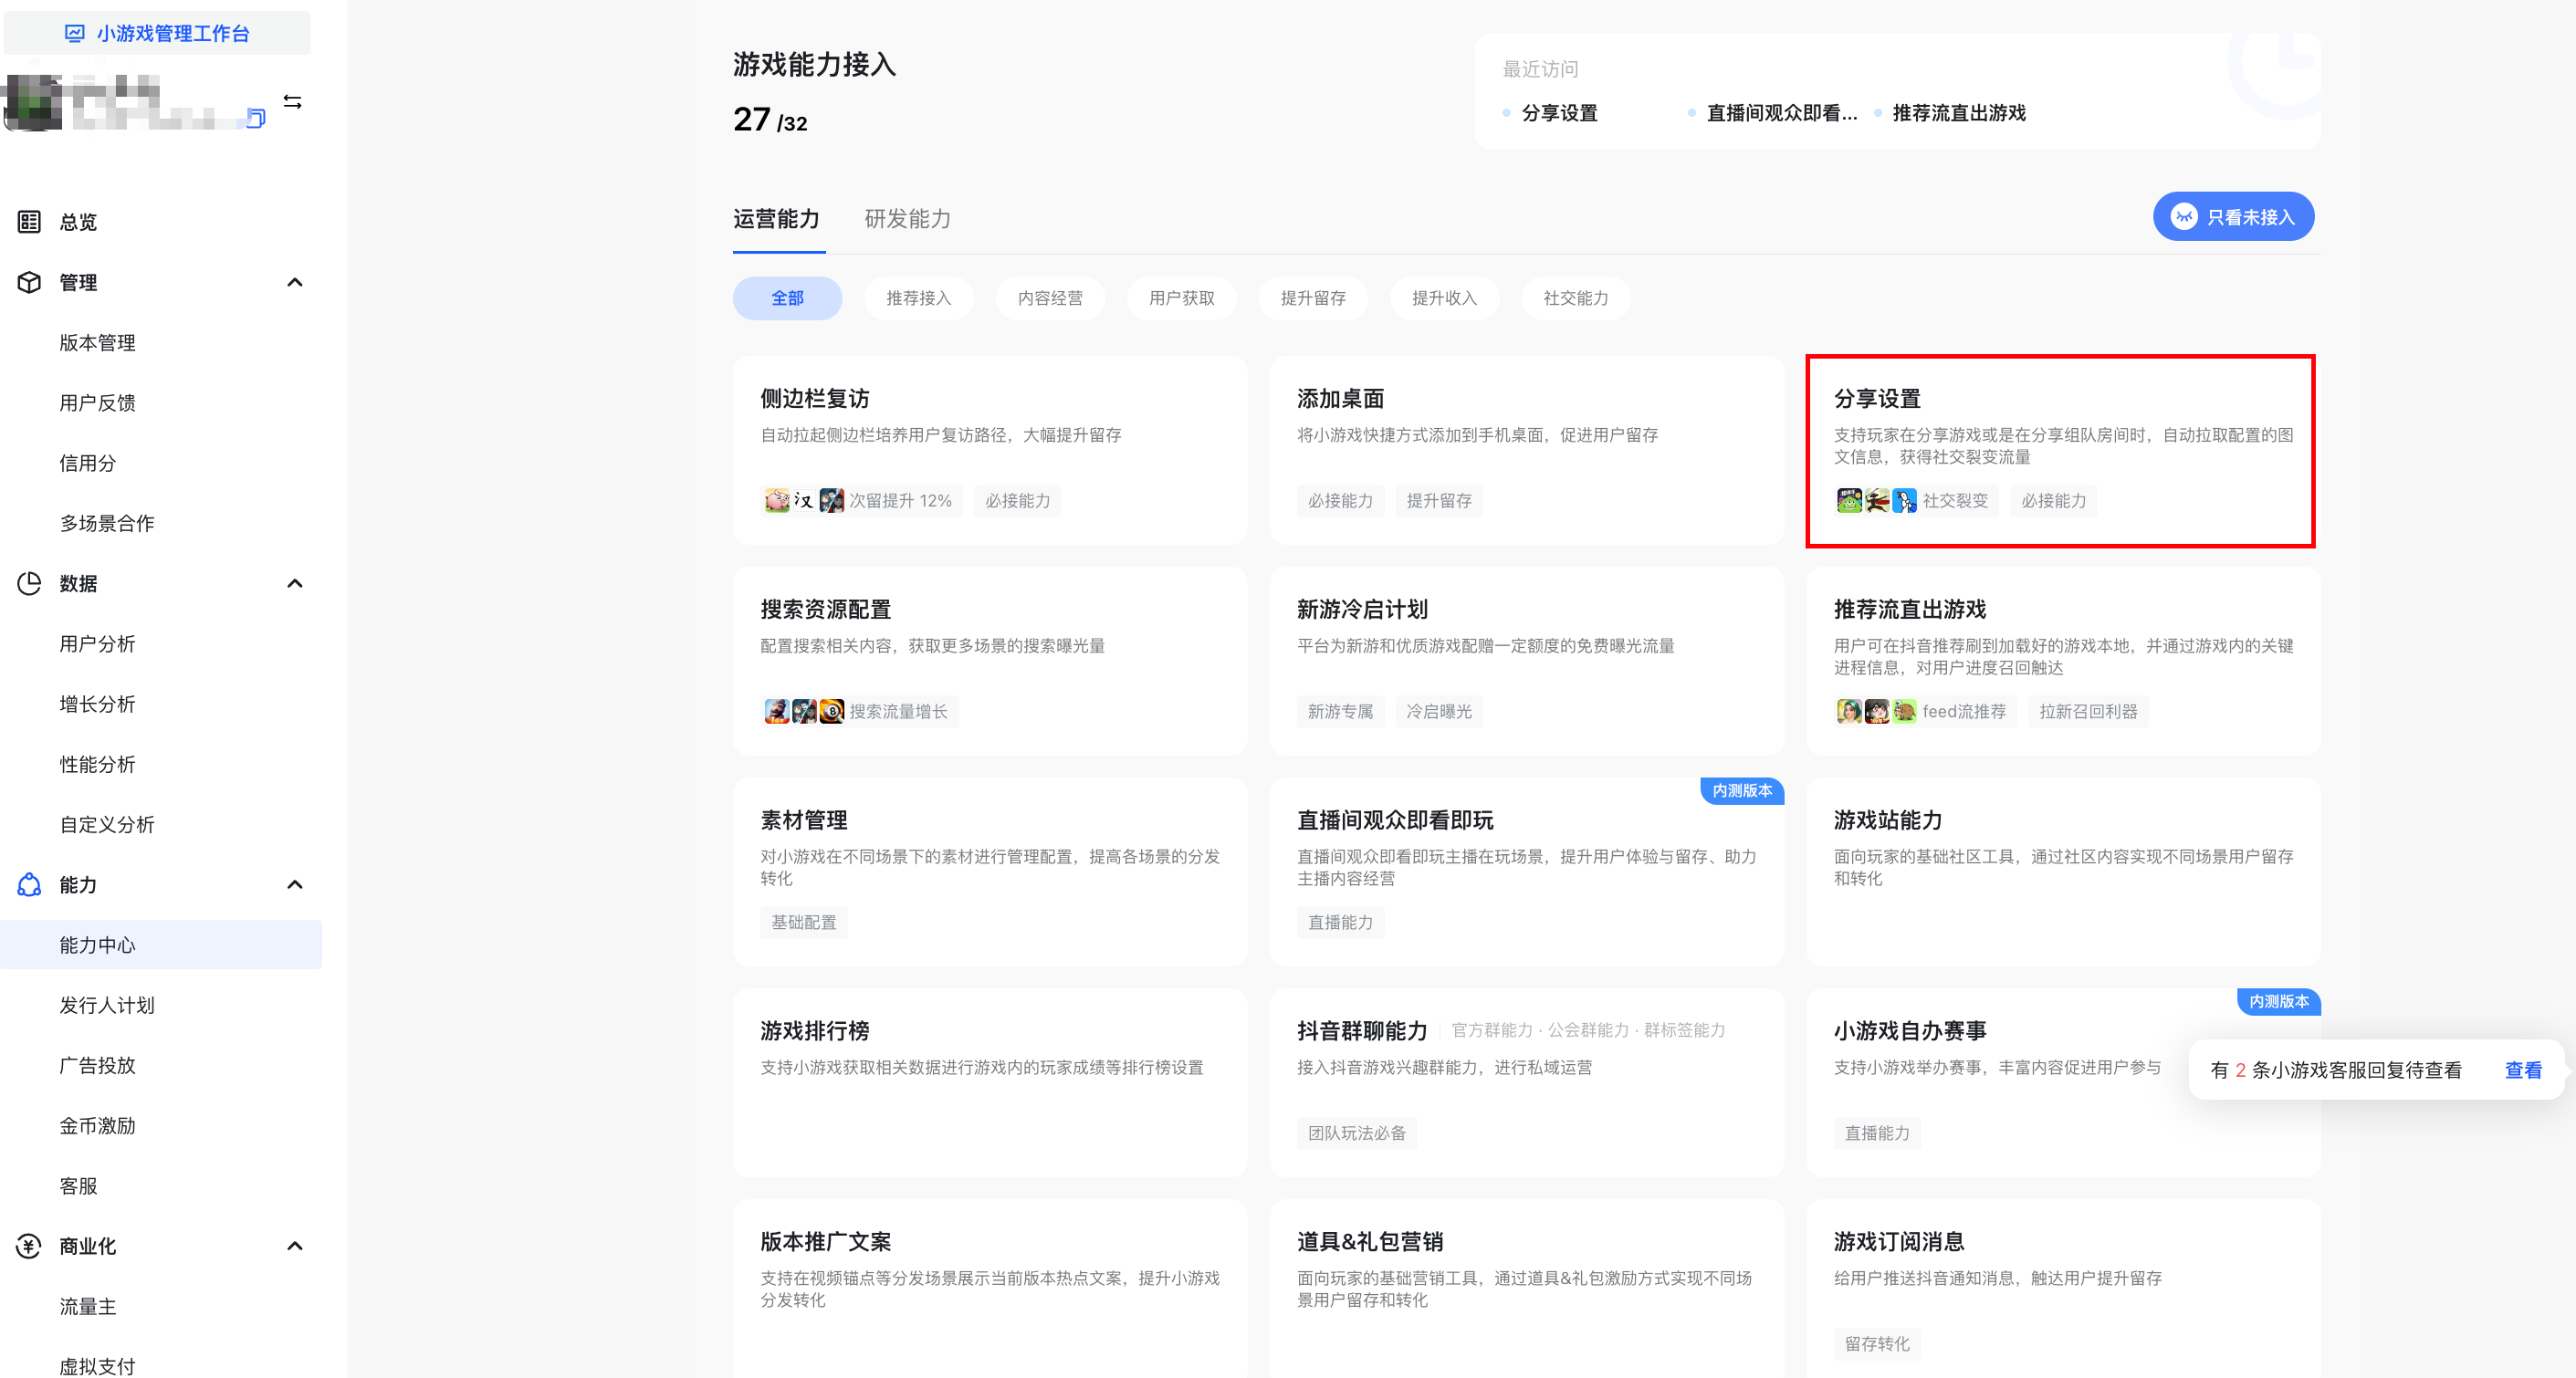The image size is (2576, 1378).
Task: Select the 提升留存 filter chip
Action: [x=1312, y=298]
